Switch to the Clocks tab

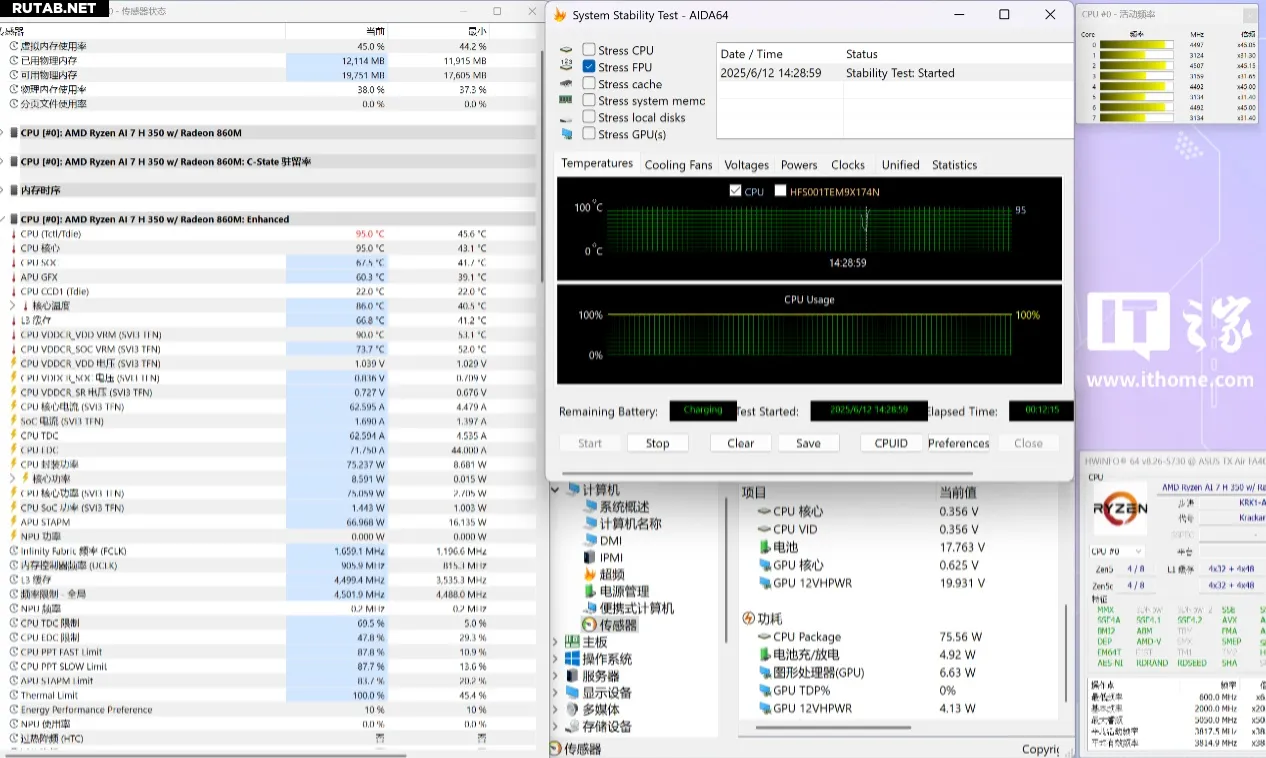click(x=848, y=165)
